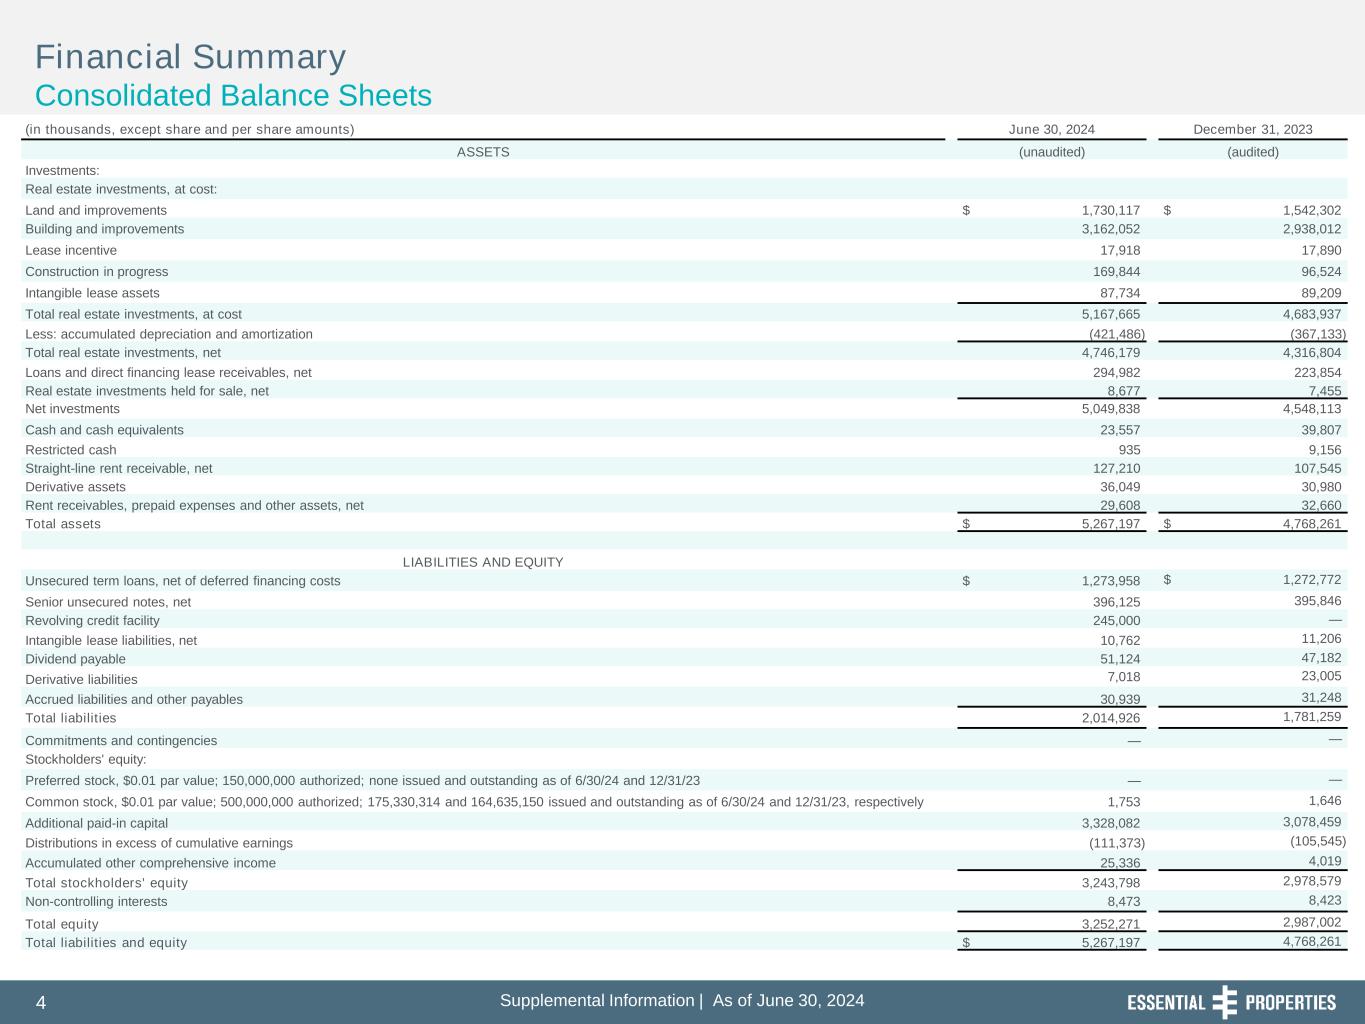Viewport: 1365px width, 1024px height.
Task: Select the December 31, 2023 column header
Action: (x=1252, y=129)
